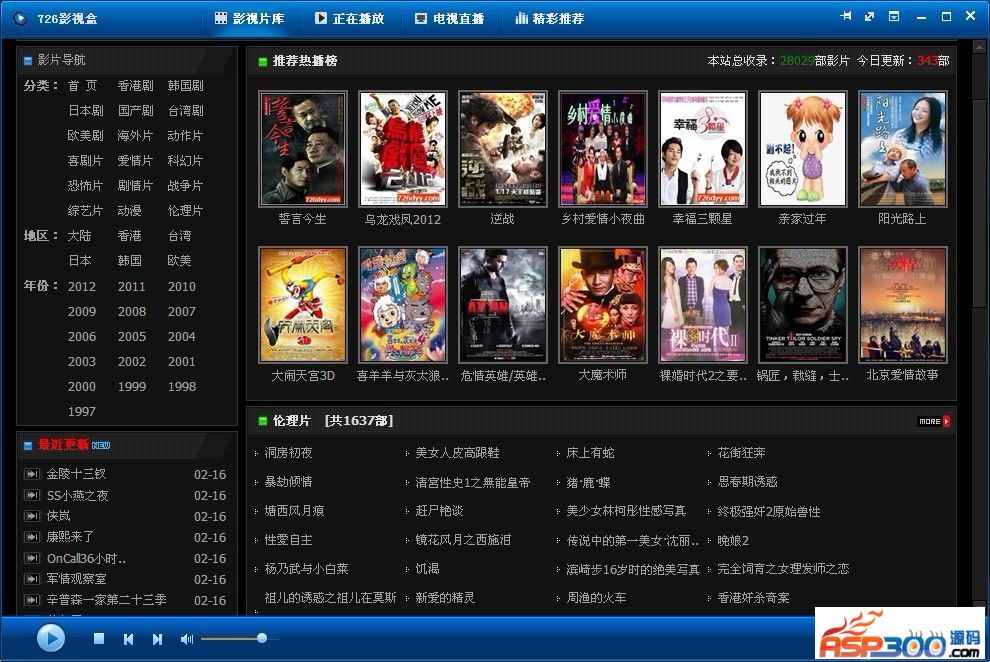Open the 北京爱情故事 poster
Image resolution: width=990 pixels, height=662 pixels.
point(903,305)
